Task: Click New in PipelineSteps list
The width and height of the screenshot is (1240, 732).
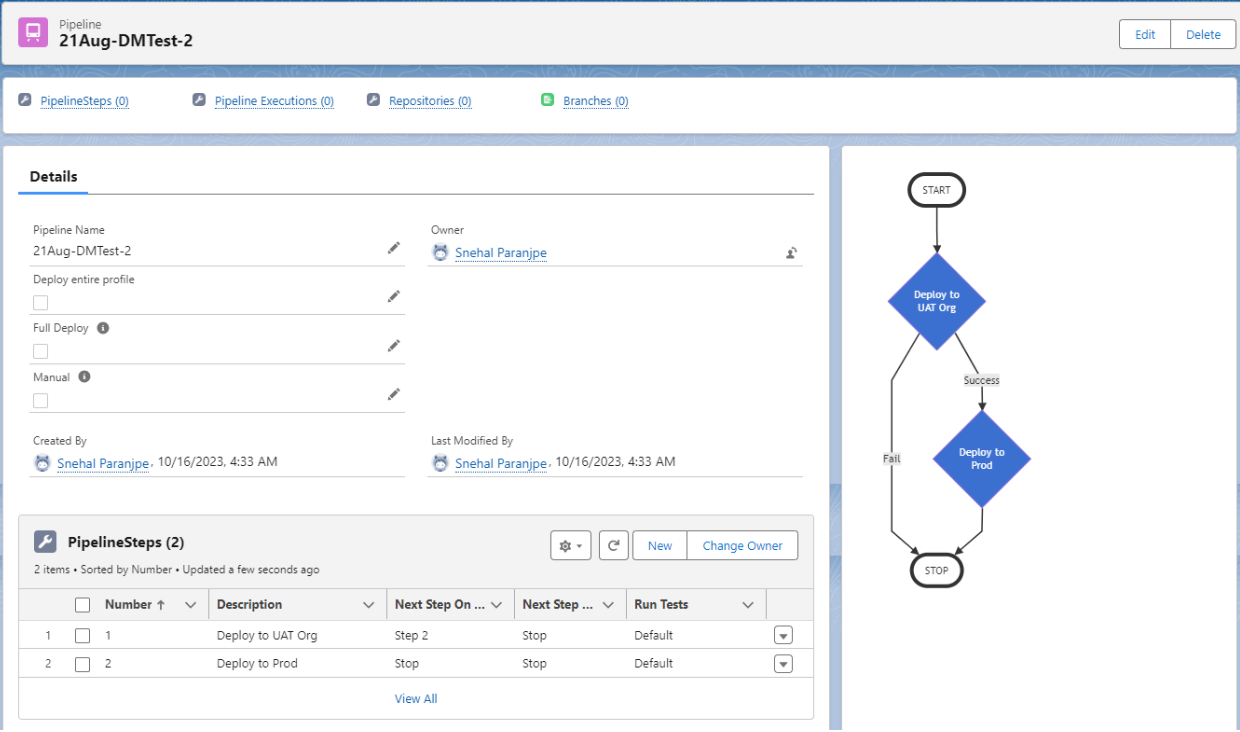Action: pos(660,546)
